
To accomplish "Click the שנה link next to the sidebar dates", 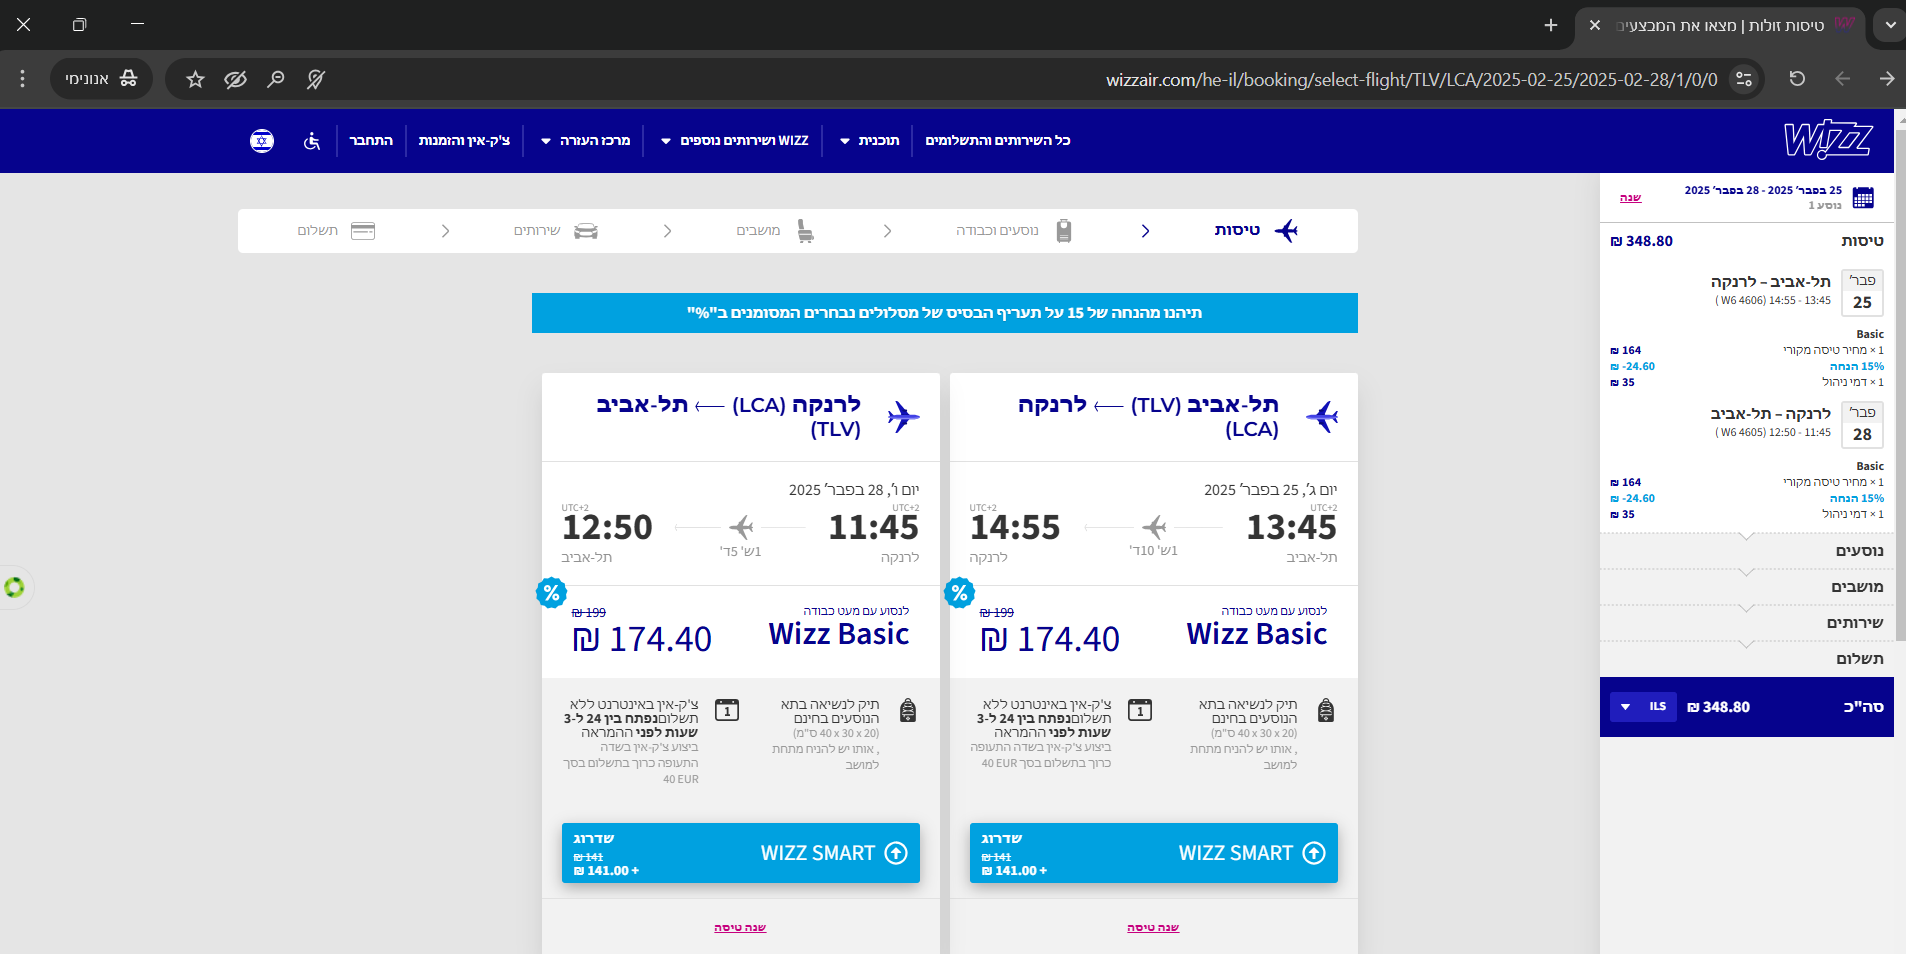I will (x=1631, y=198).
